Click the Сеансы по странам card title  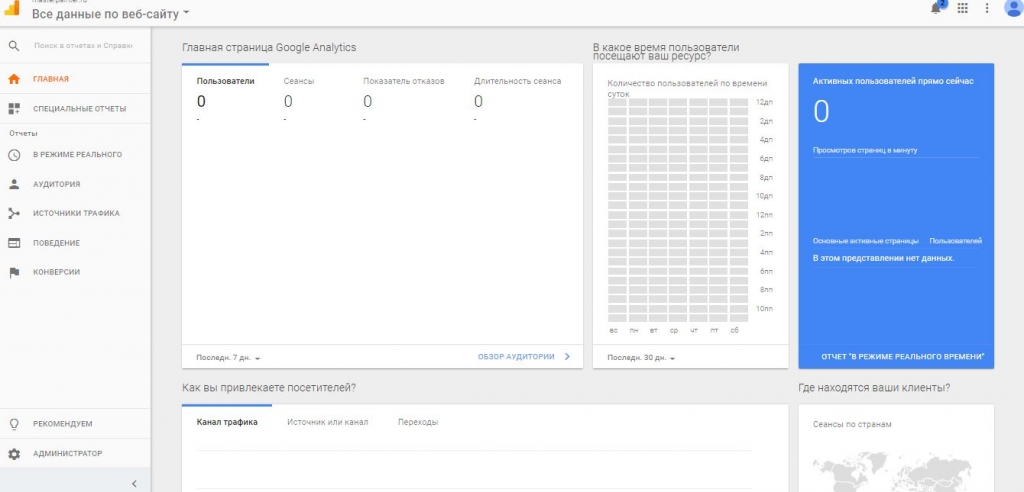[852, 425]
